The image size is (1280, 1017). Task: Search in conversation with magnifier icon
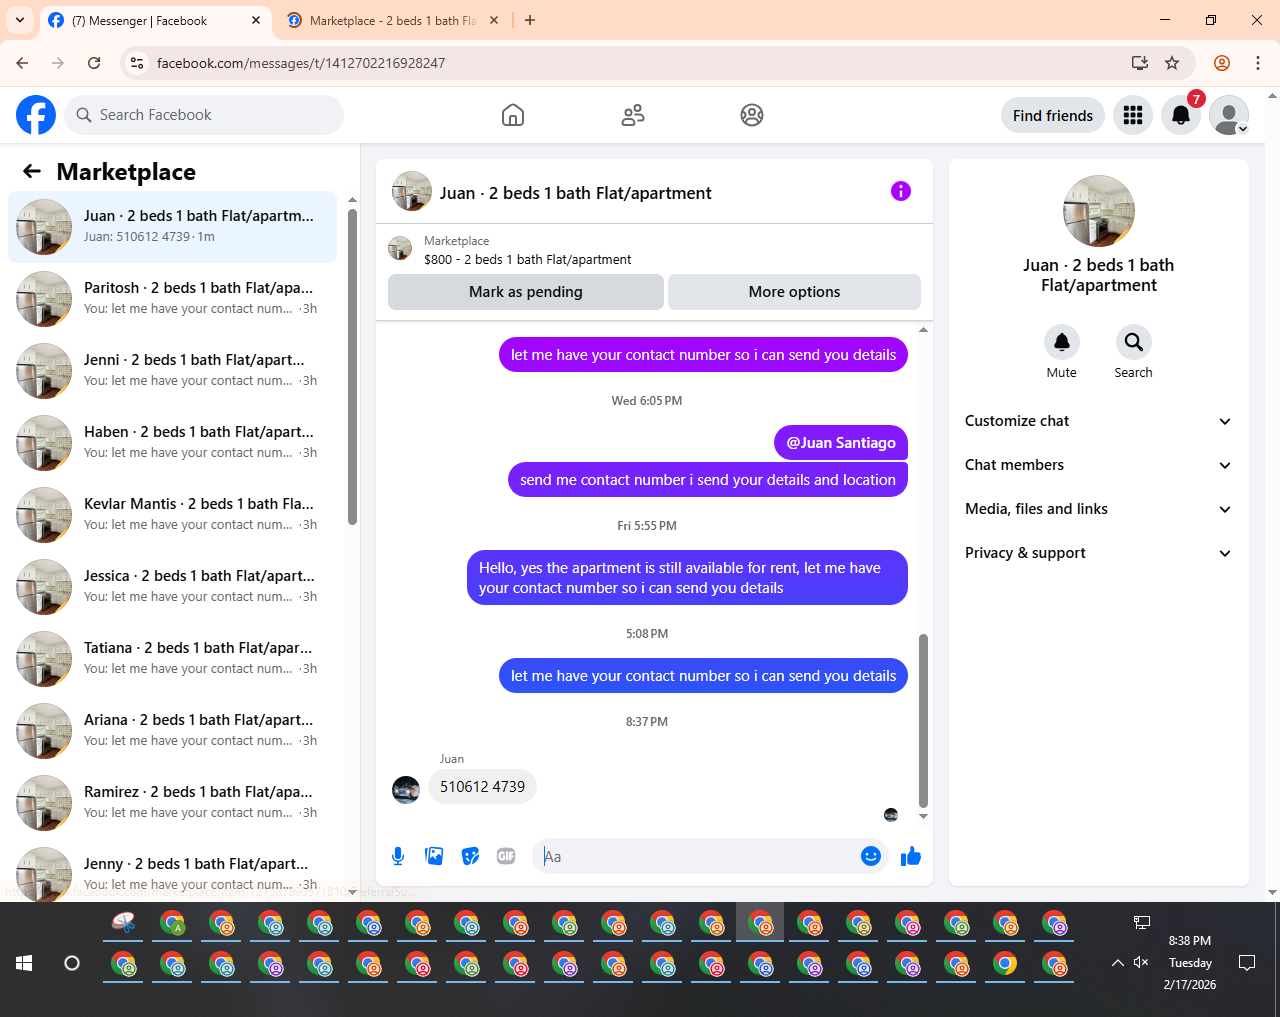1133,342
